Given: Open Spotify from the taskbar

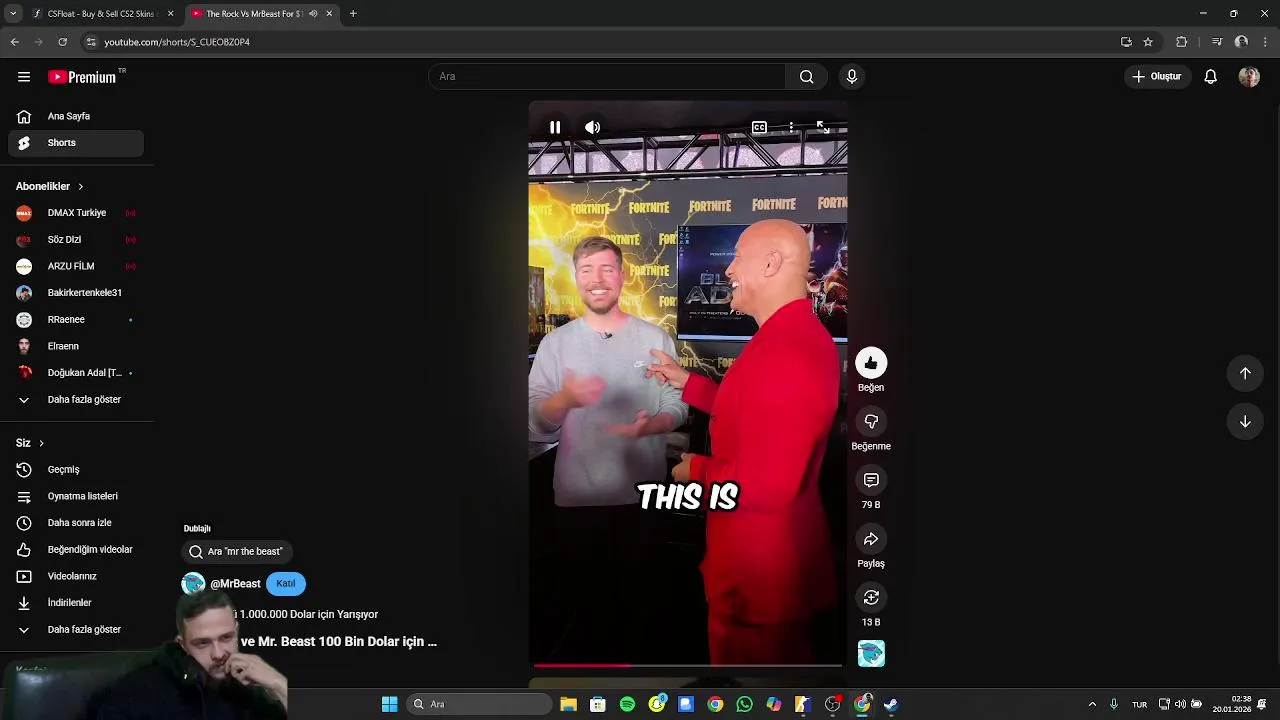Looking at the screenshot, I should pos(627,704).
